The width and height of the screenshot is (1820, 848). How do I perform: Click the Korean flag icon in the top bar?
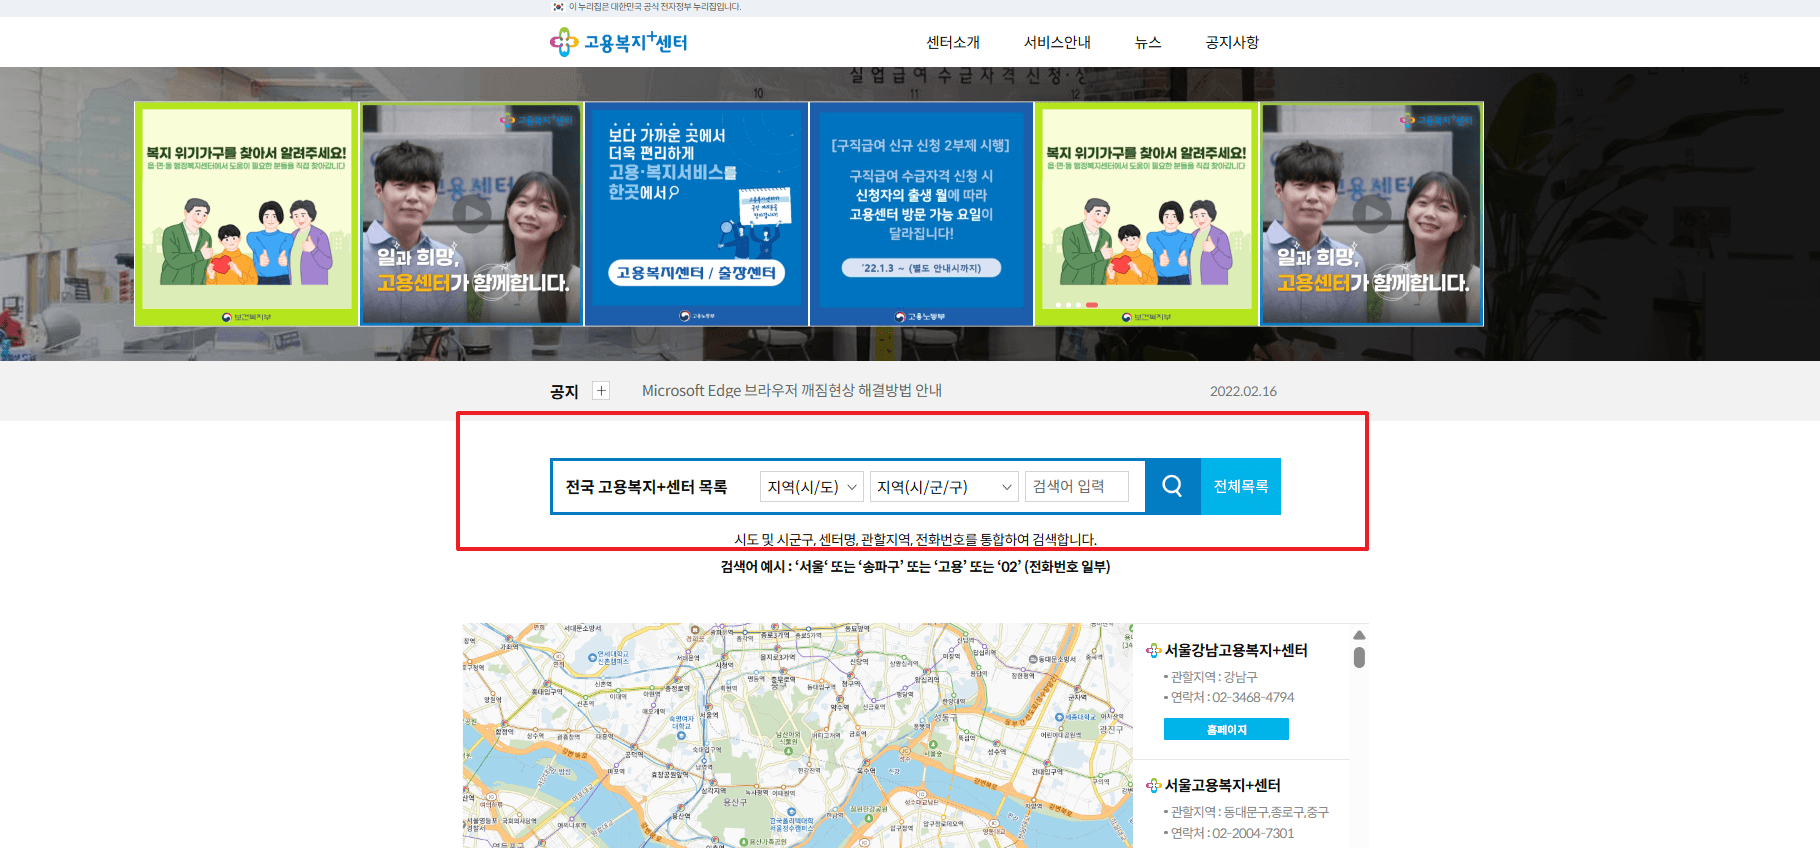(x=558, y=7)
